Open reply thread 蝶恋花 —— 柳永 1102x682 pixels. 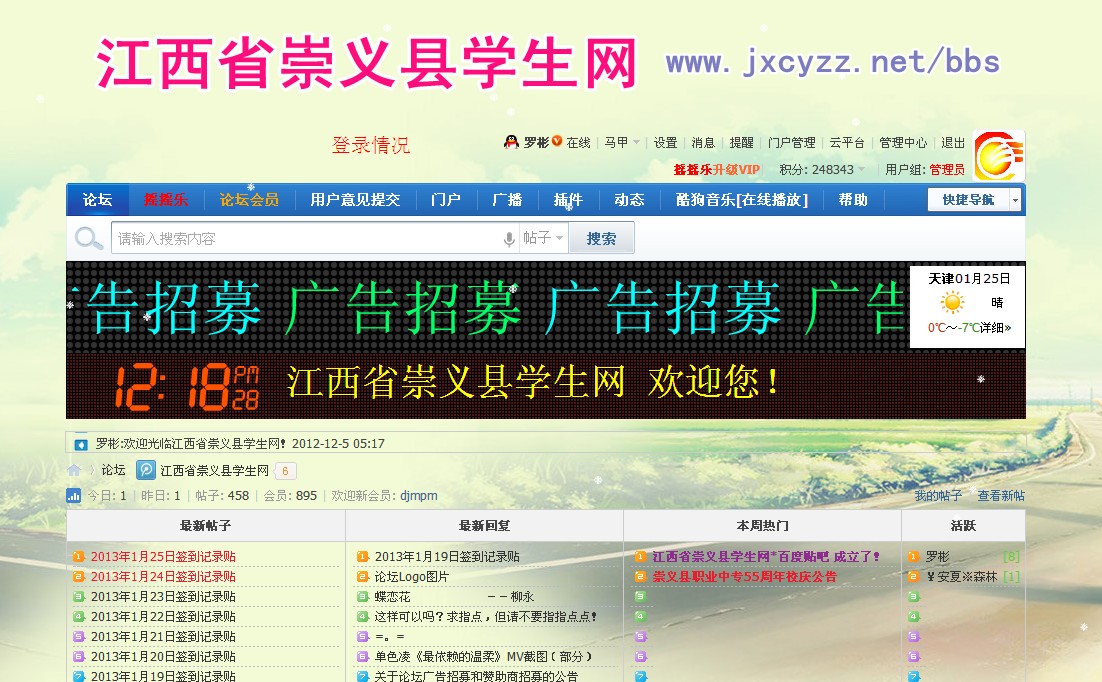click(454, 597)
